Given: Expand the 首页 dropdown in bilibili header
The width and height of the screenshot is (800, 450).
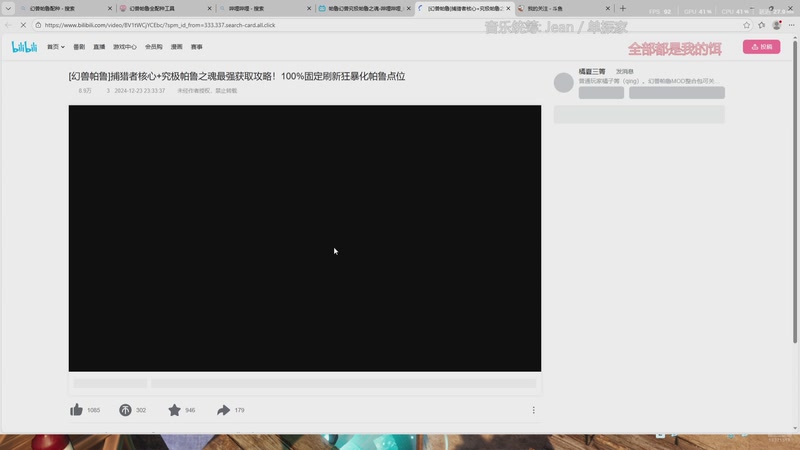Looking at the screenshot, I should coord(56,47).
